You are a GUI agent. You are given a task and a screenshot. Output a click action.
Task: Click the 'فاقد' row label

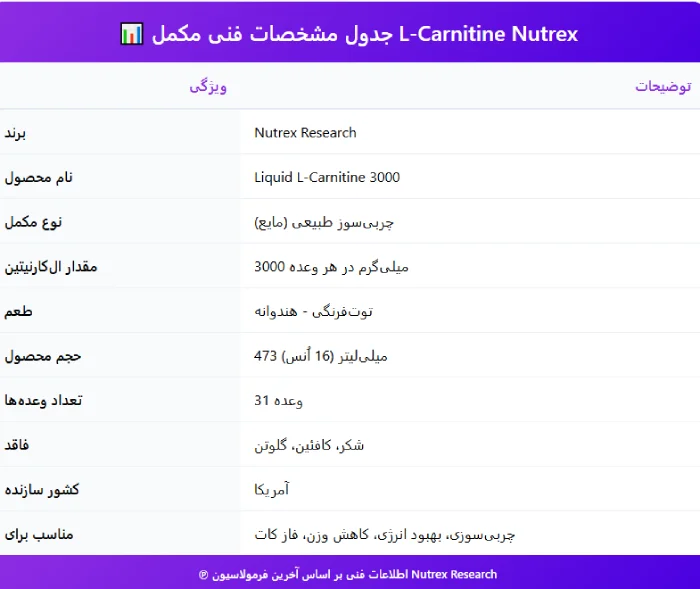tap(17, 445)
